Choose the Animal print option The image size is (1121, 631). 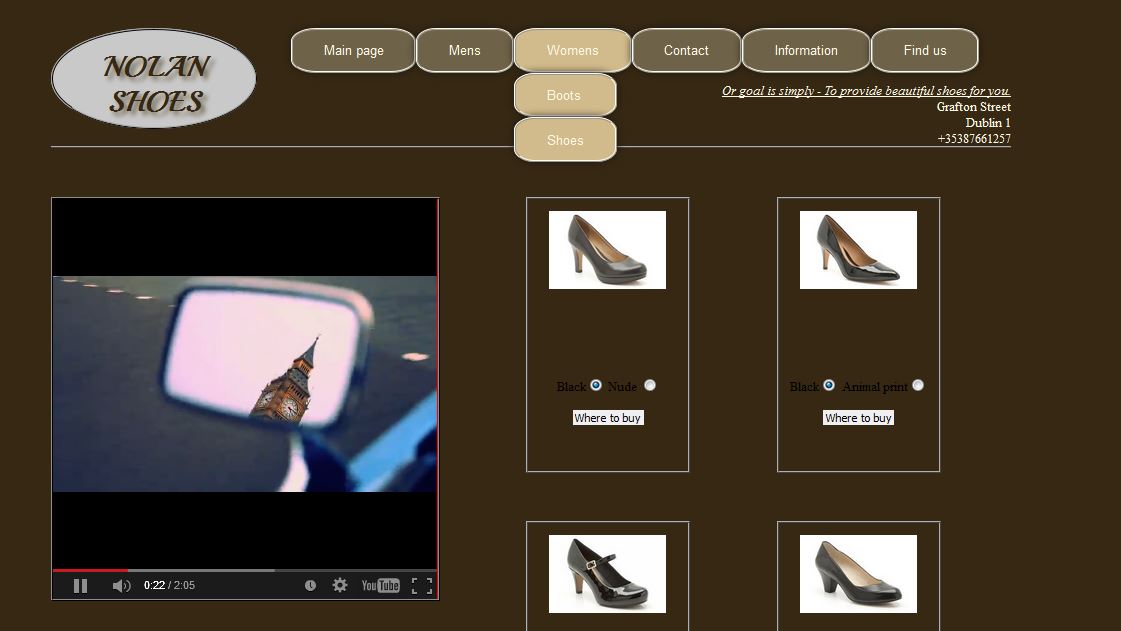tap(918, 385)
